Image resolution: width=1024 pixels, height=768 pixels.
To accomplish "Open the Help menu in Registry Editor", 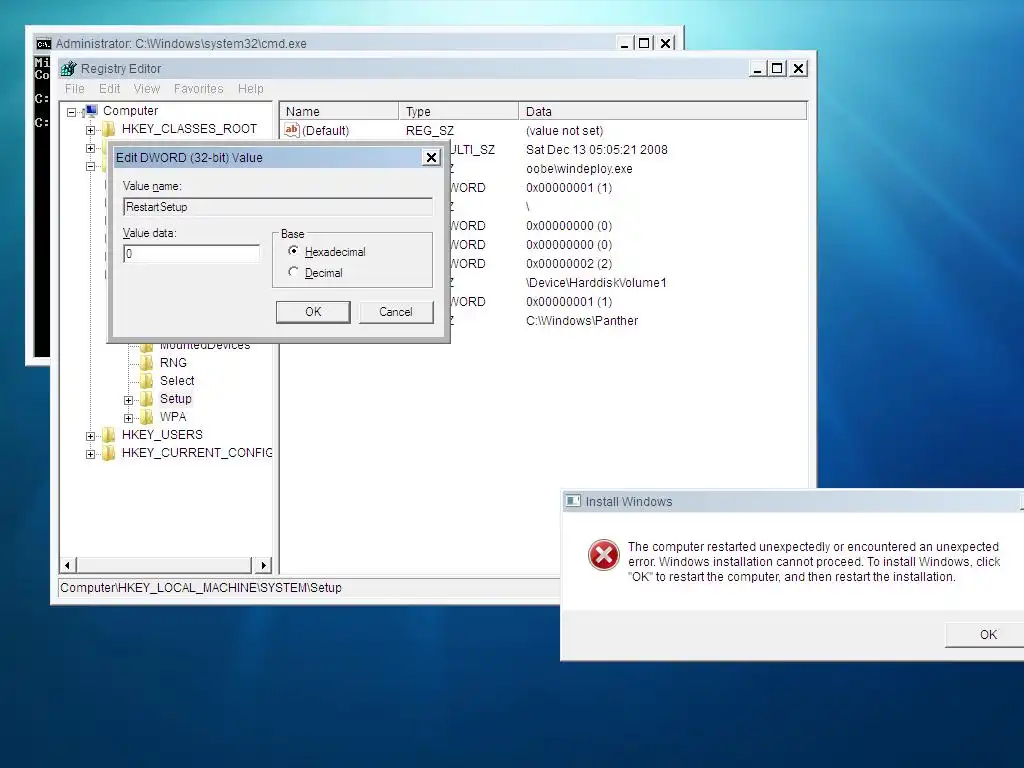I will coord(250,89).
